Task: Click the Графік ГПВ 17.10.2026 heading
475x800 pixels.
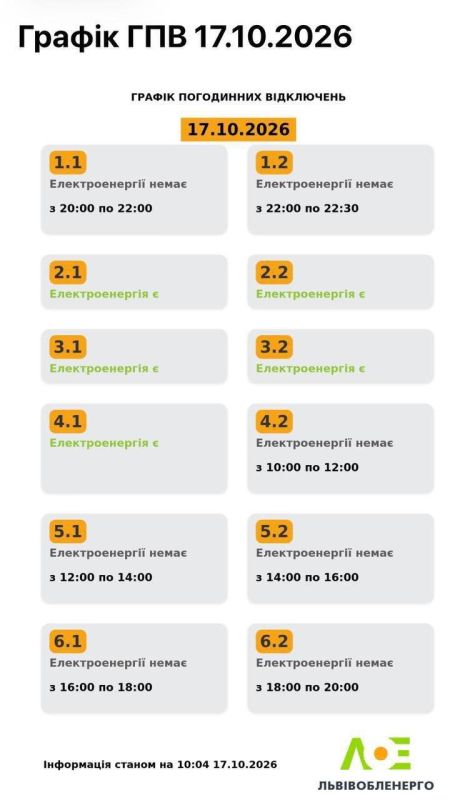Action: pyautogui.click(x=185, y=37)
